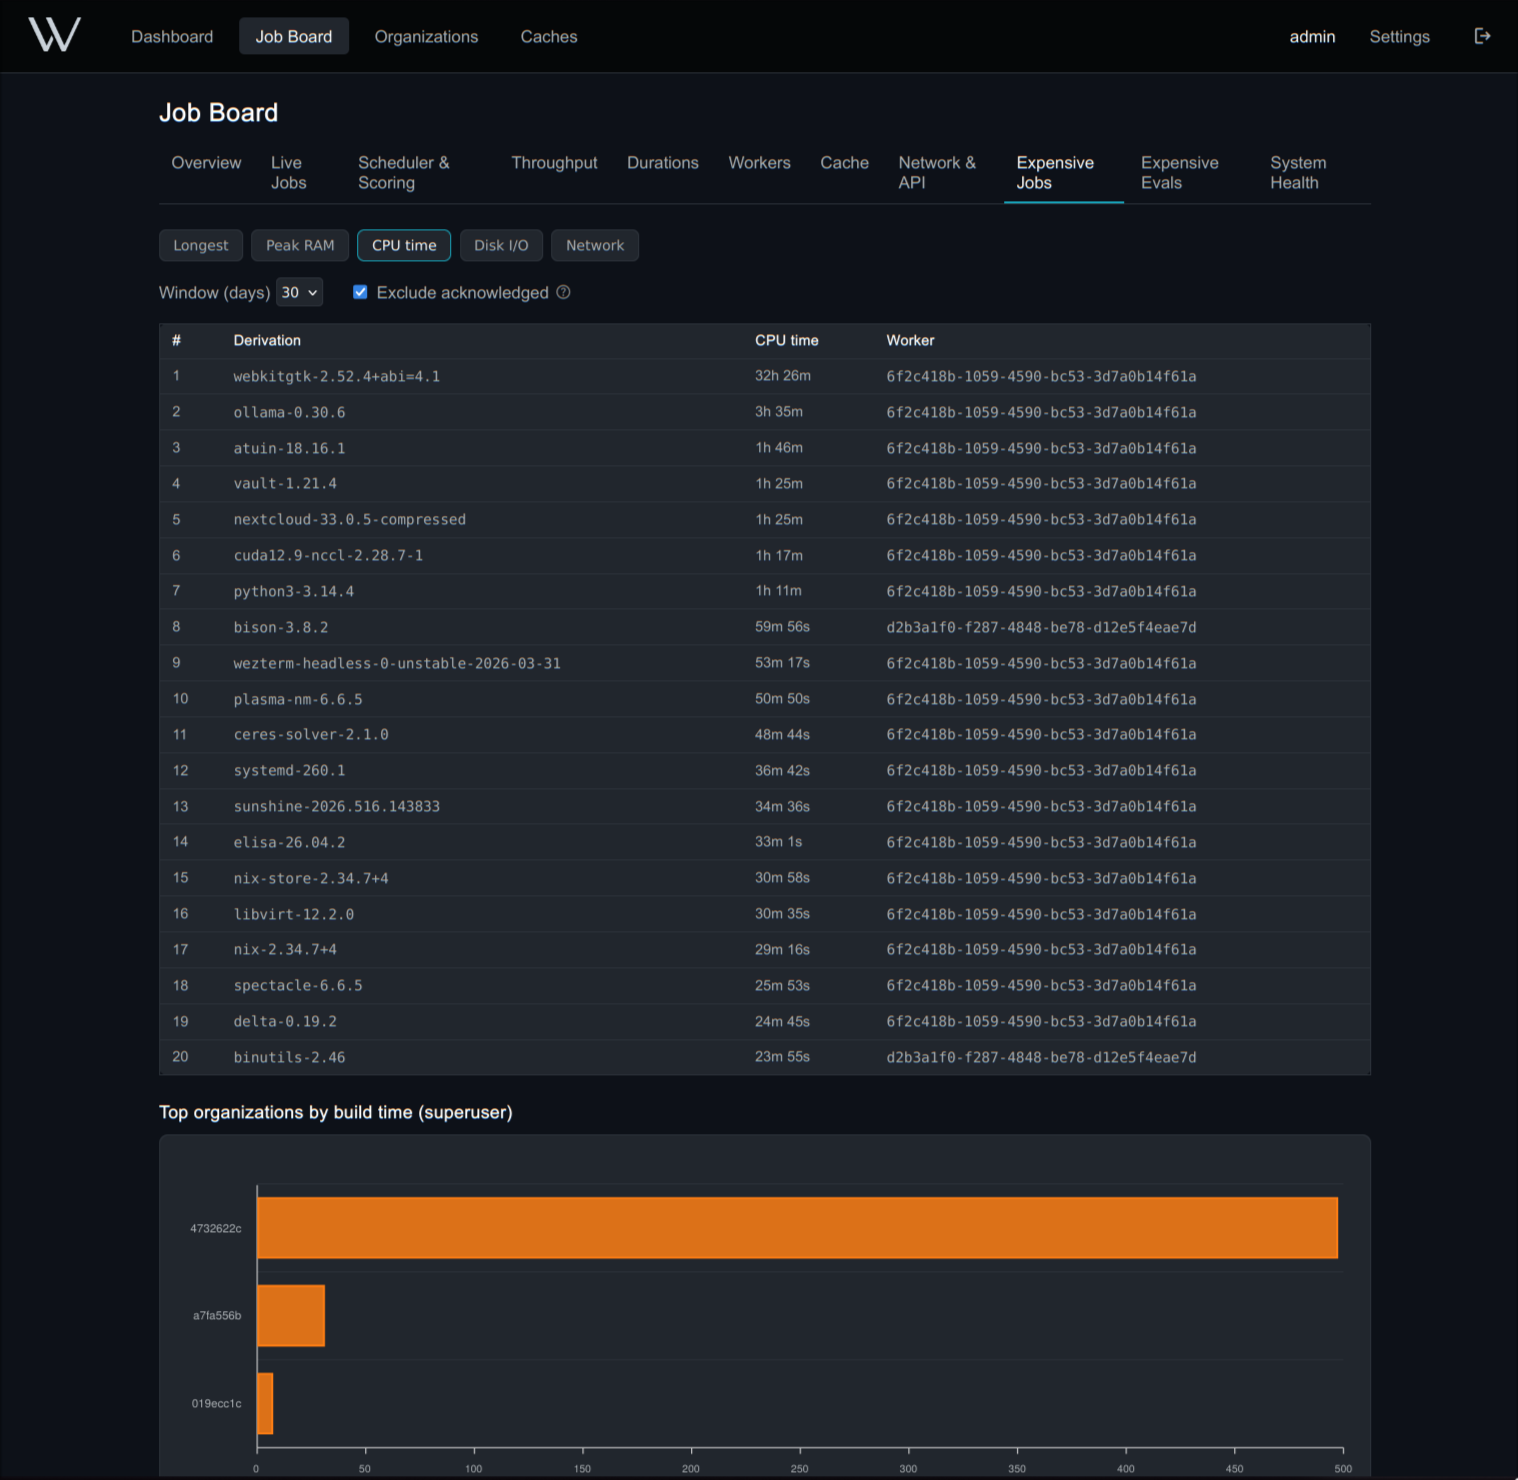Click the systemd-260.1 derivation
This screenshot has width=1518, height=1480.
289,770
